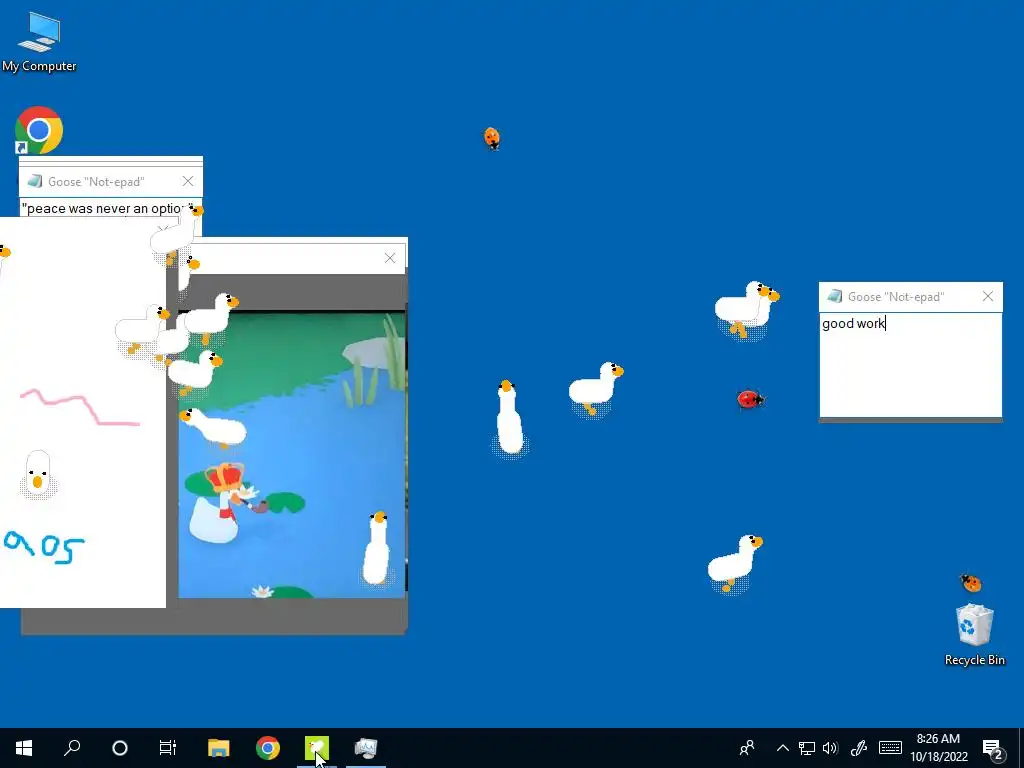
Task: Open the clock showing 8:26 AM
Action: [x=938, y=748]
